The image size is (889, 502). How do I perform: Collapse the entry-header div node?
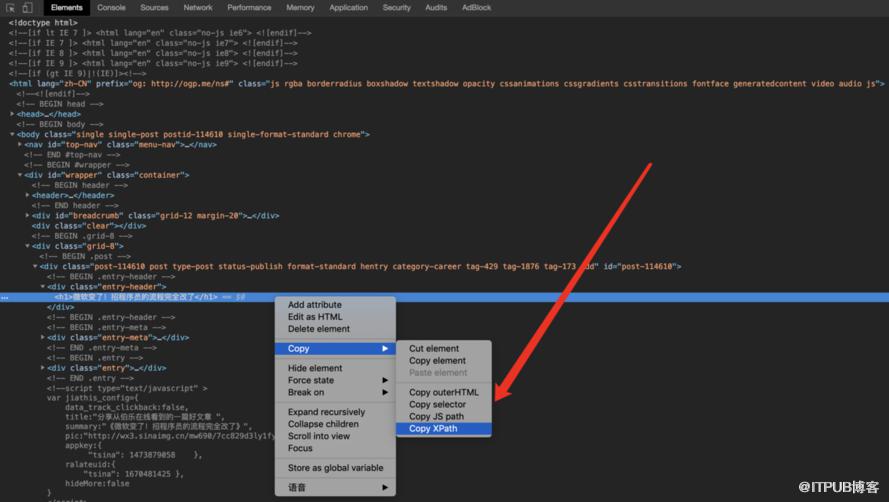(x=43, y=287)
